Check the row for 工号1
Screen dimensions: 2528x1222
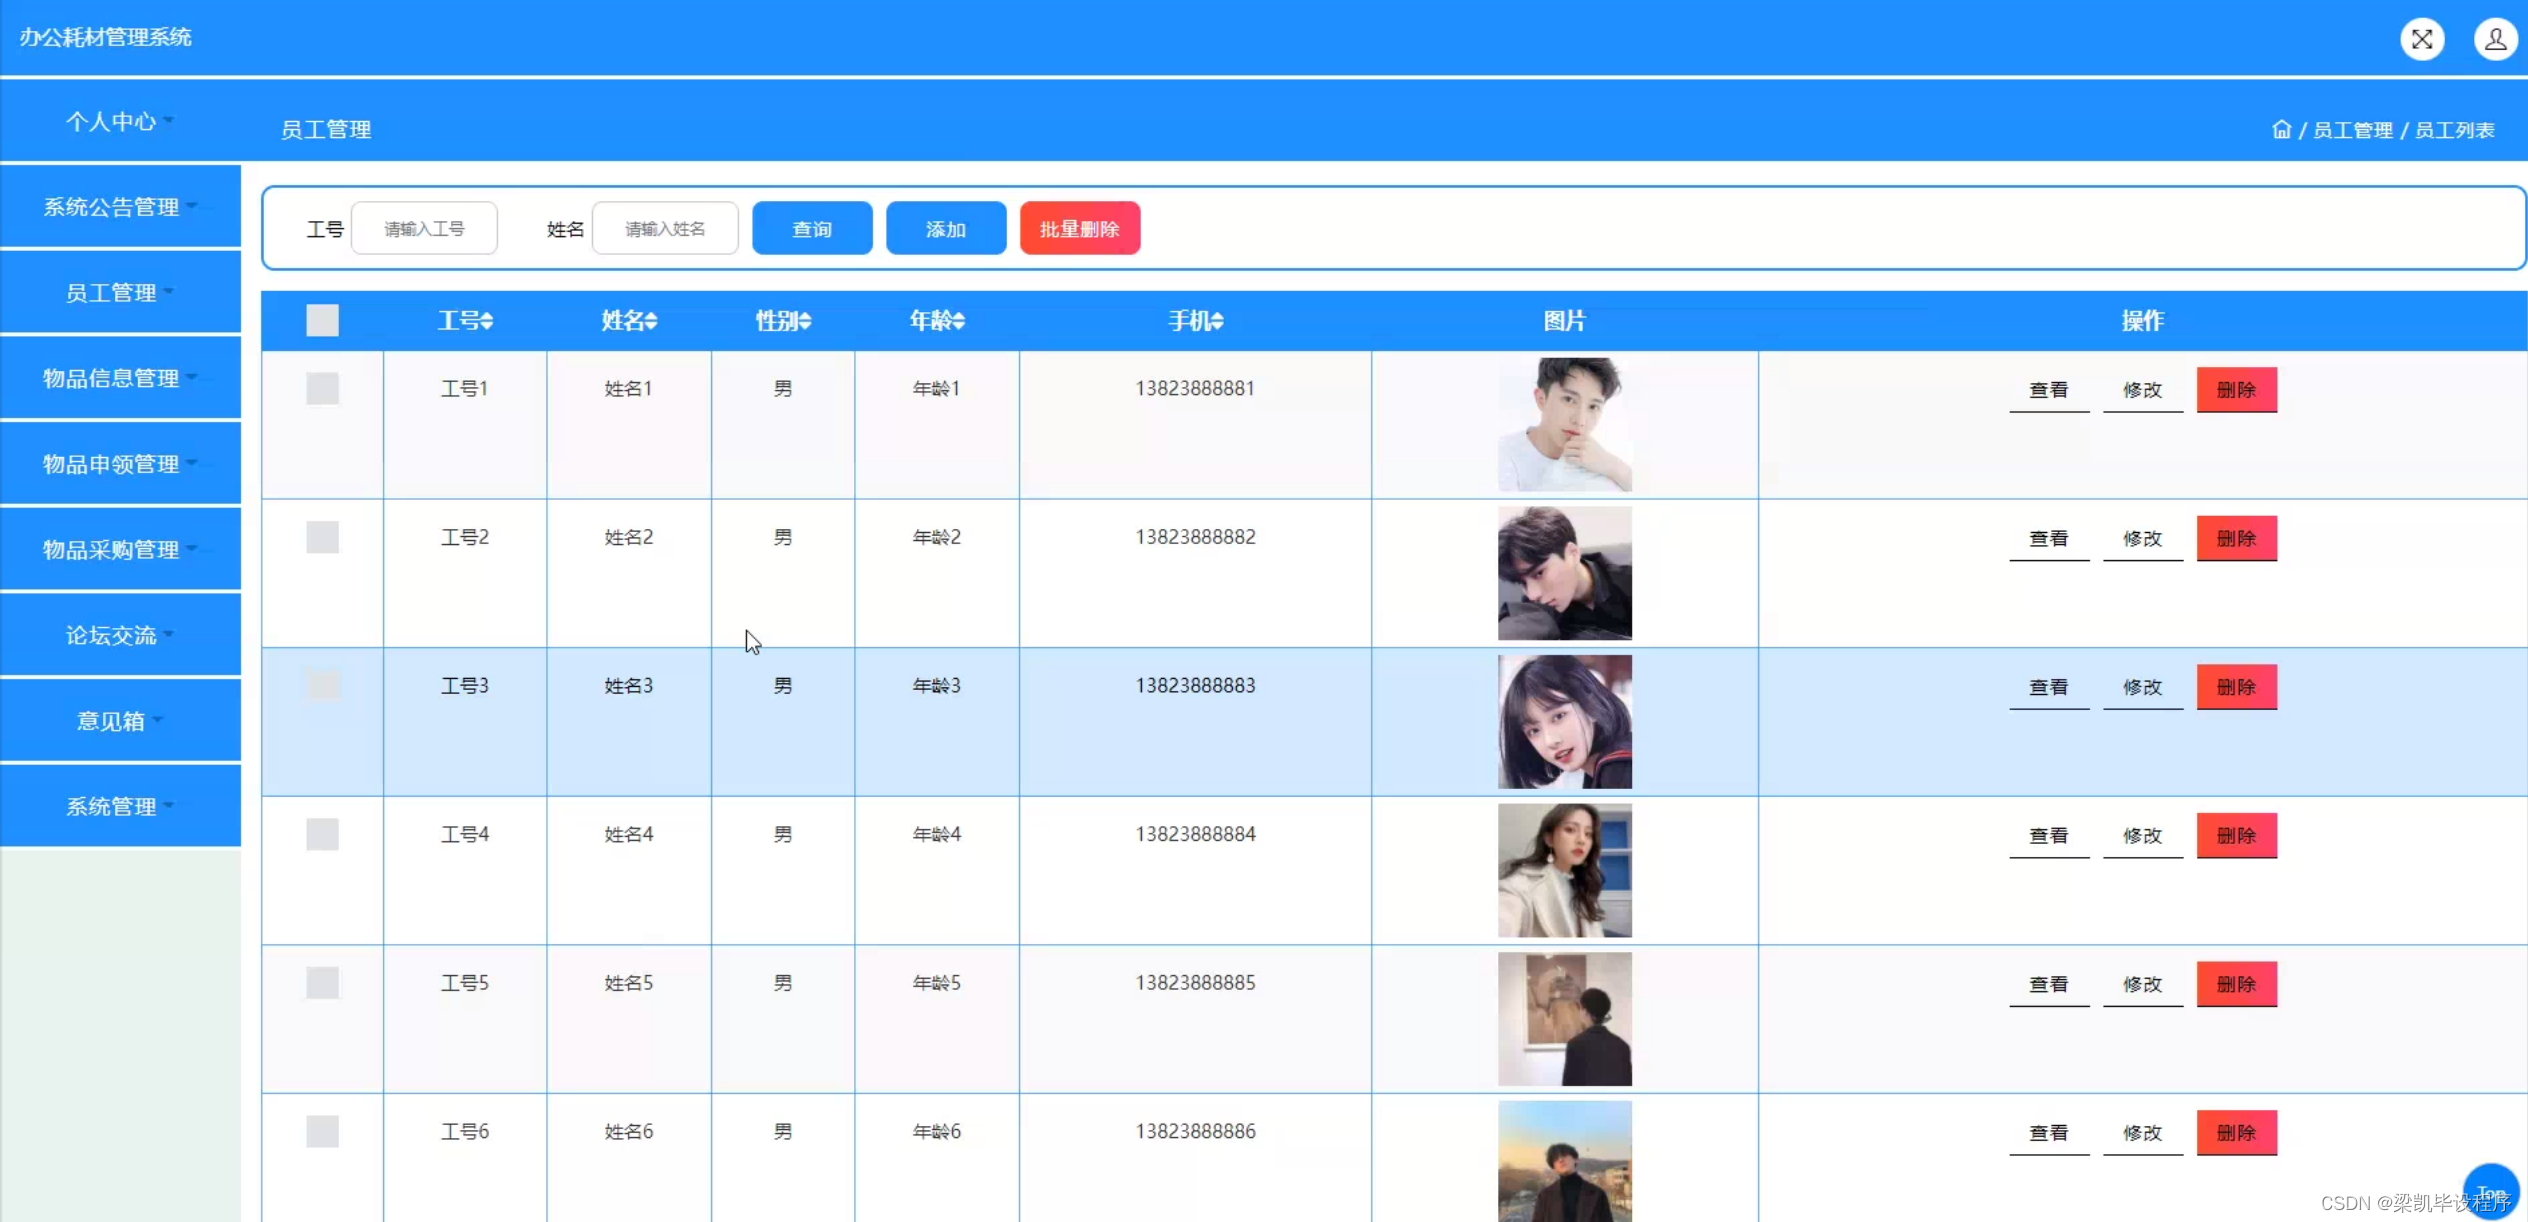[322, 389]
